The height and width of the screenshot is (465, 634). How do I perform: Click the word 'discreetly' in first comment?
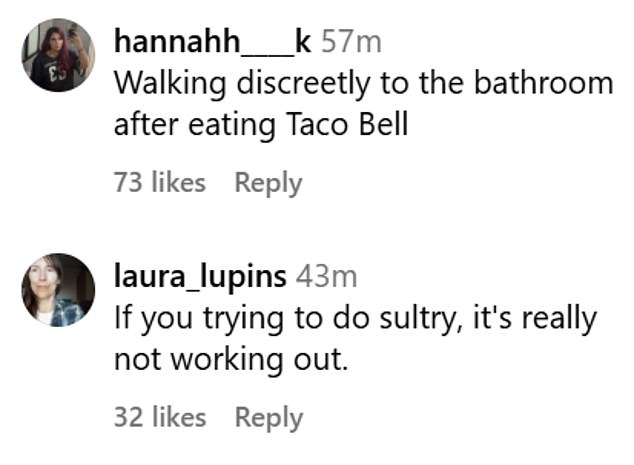click(x=303, y=84)
